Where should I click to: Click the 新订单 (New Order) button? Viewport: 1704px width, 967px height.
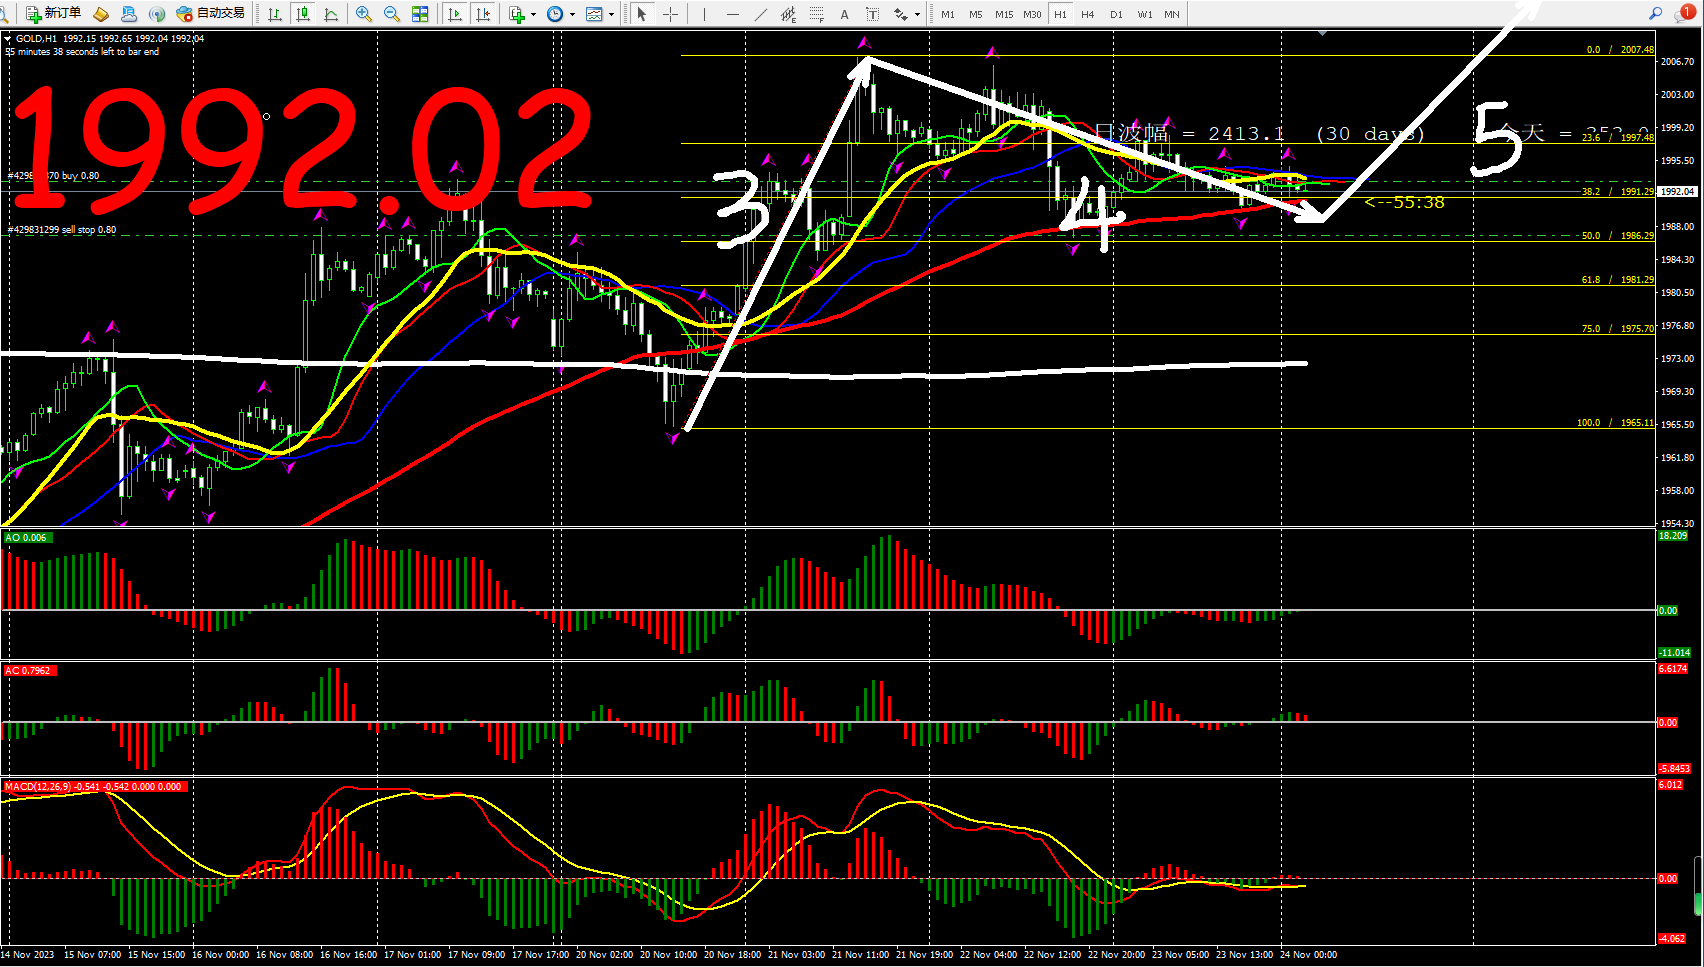54,13
